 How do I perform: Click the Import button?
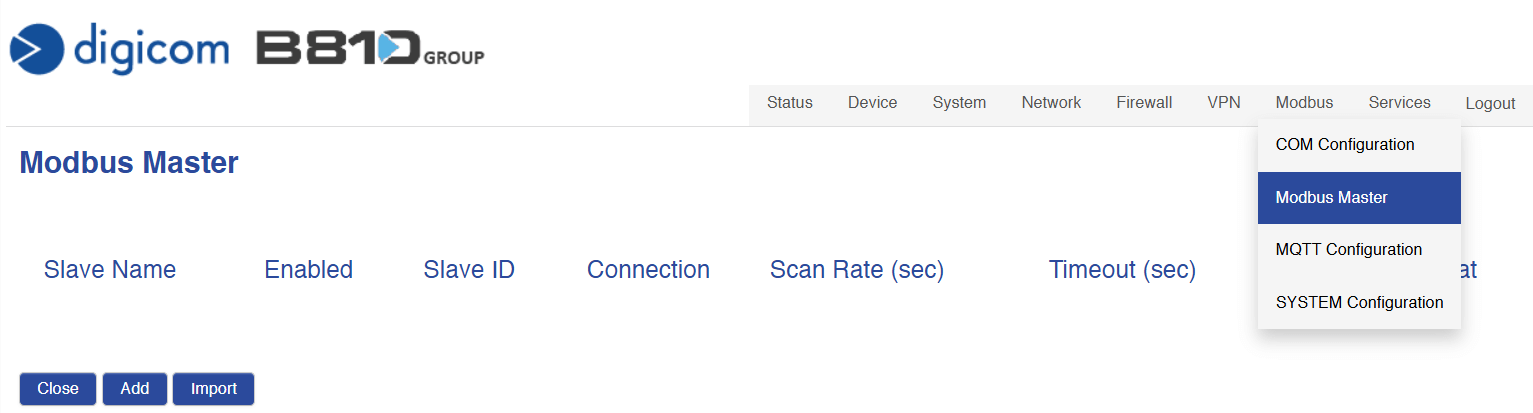point(214,389)
